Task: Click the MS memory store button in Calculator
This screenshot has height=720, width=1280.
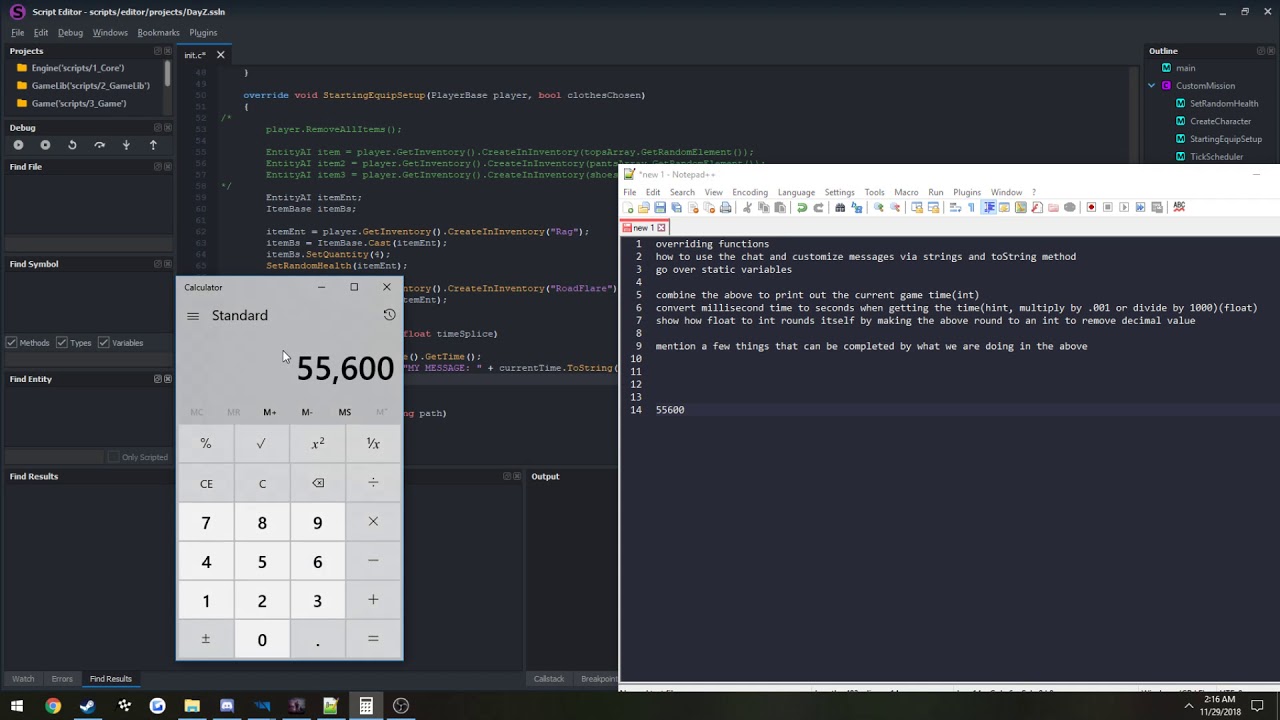Action: [344, 412]
